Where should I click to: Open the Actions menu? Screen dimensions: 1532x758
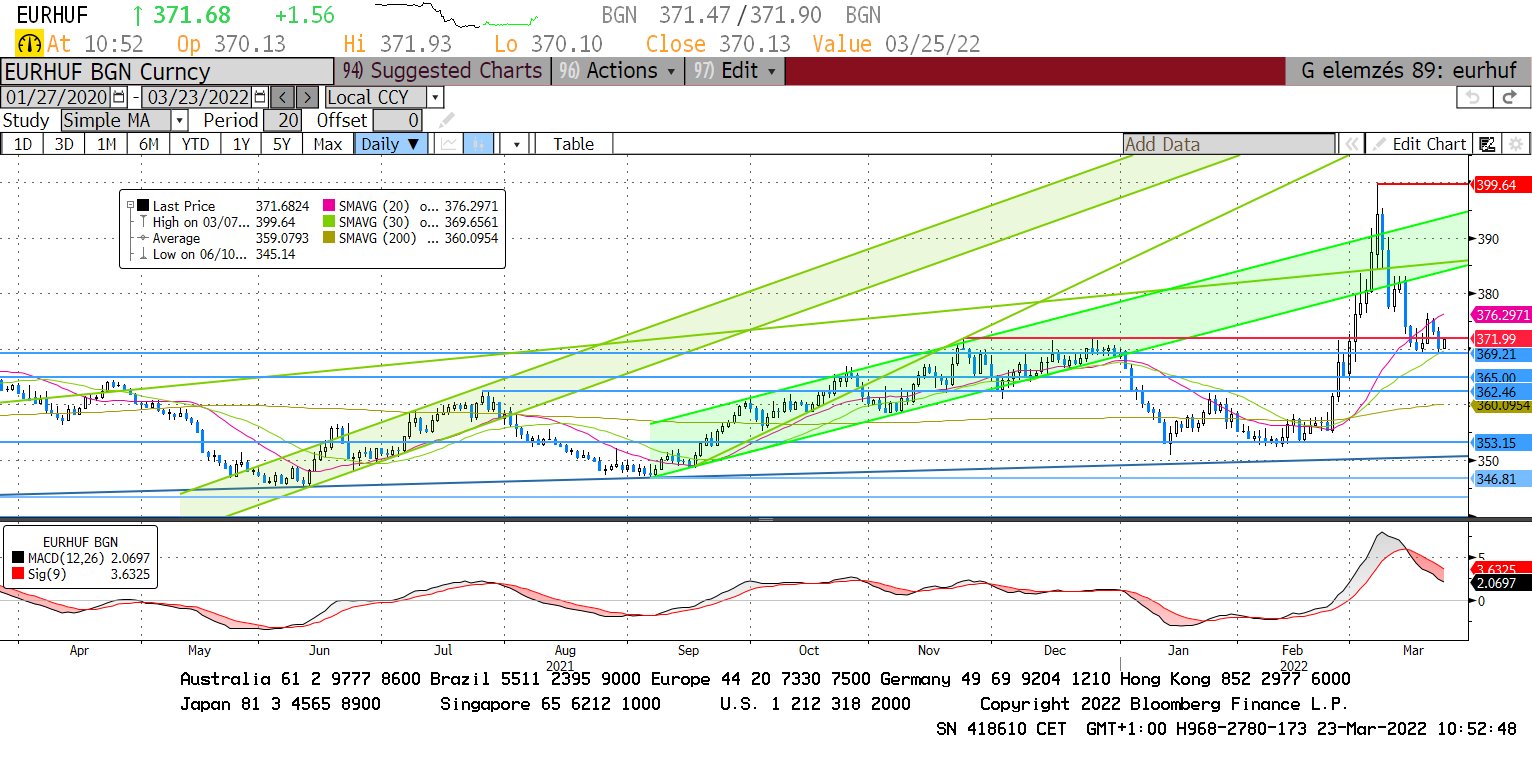pyautogui.click(x=617, y=71)
